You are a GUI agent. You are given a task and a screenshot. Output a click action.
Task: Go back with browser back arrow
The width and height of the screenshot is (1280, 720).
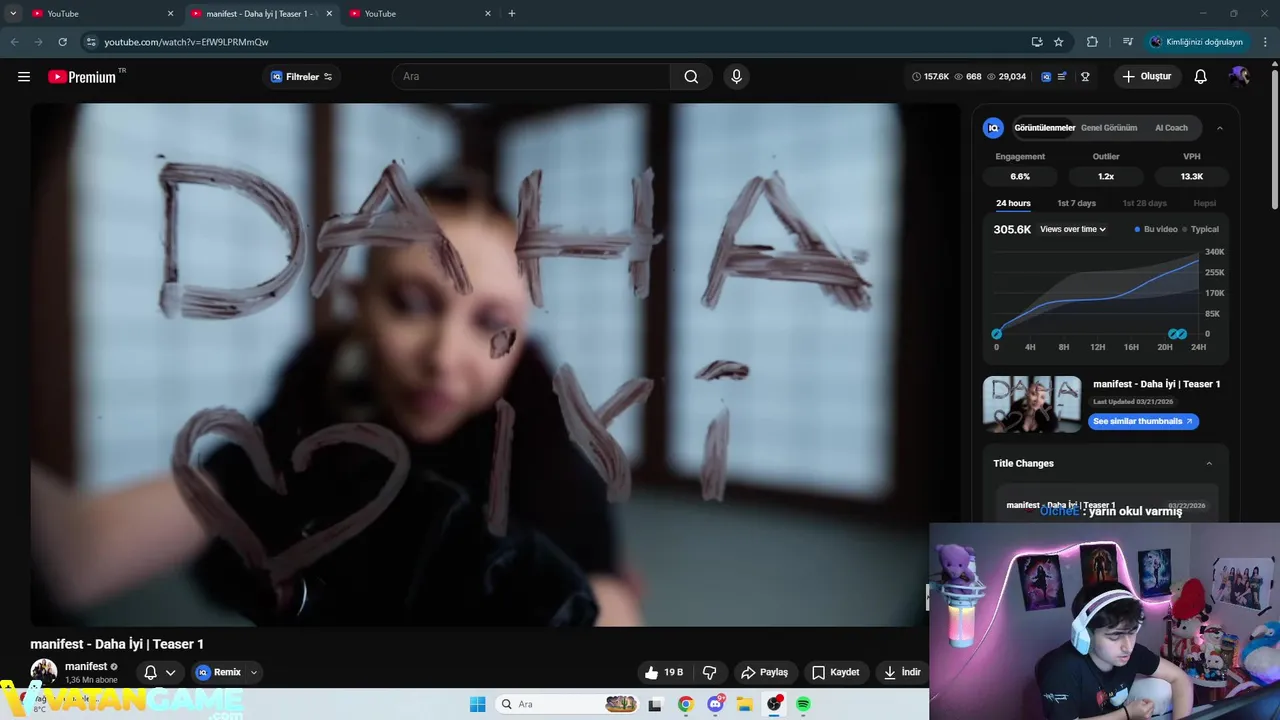tap(14, 42)
